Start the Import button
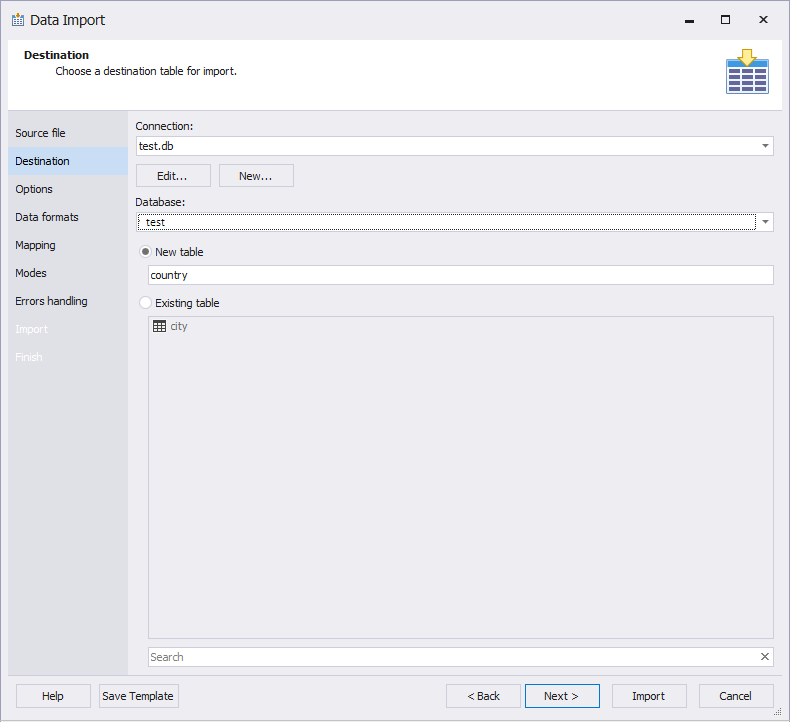Viewport: 790px width, 722px height. point(649,696)
